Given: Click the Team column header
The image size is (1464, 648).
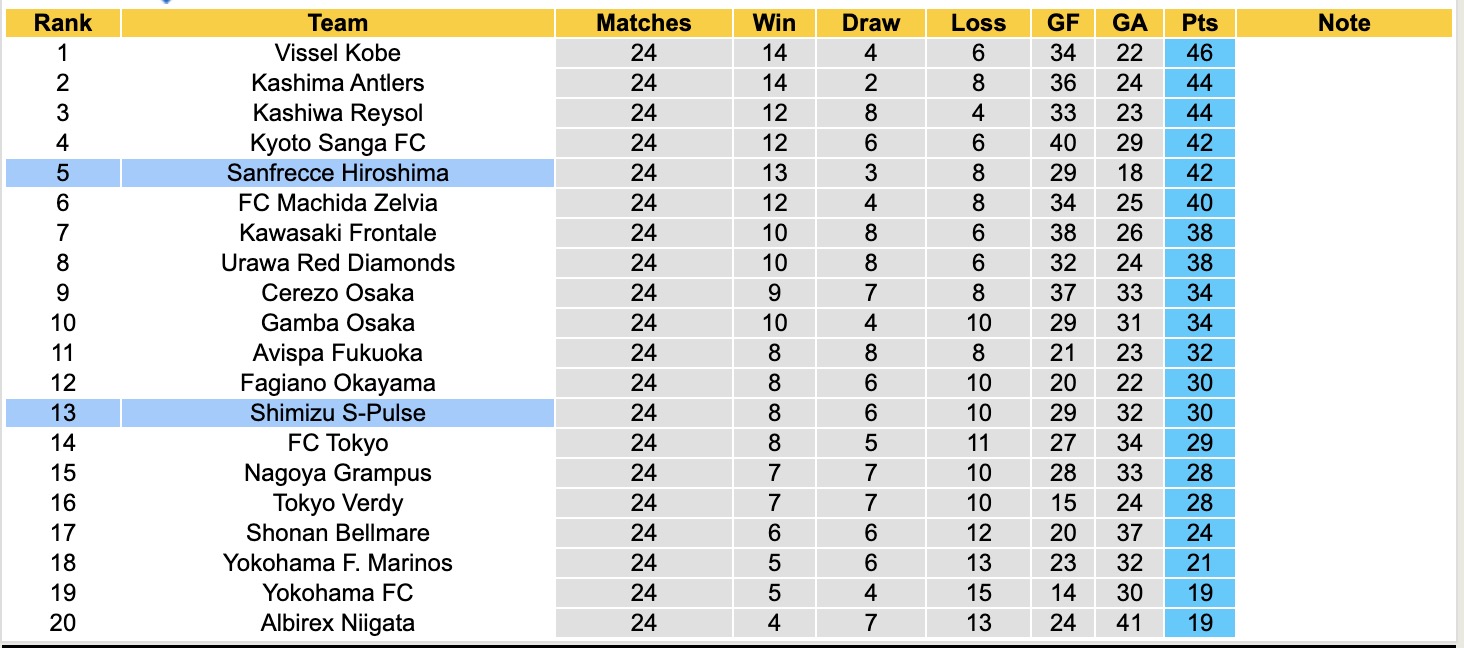Looking at the screenshot, I should pyautogui.click(x=338, y=23).
